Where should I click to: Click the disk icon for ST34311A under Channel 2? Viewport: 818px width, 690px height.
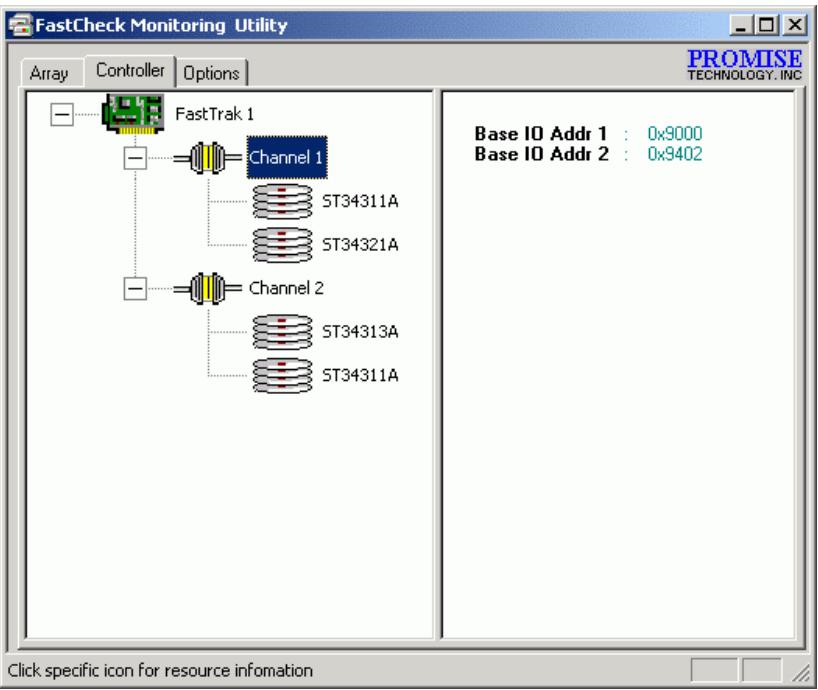click(x=282, y=376)
